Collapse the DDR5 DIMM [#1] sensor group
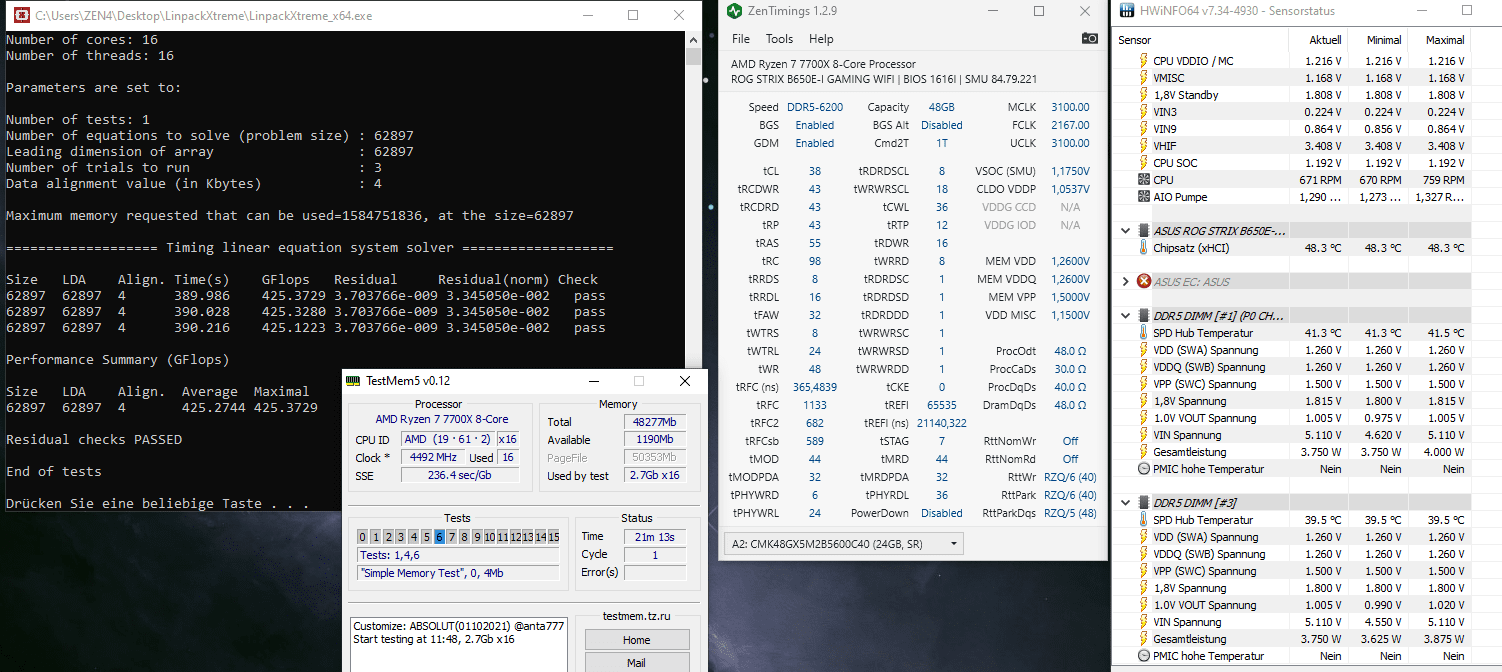The image size is (1502, 672). click(x=1126, y=316)
